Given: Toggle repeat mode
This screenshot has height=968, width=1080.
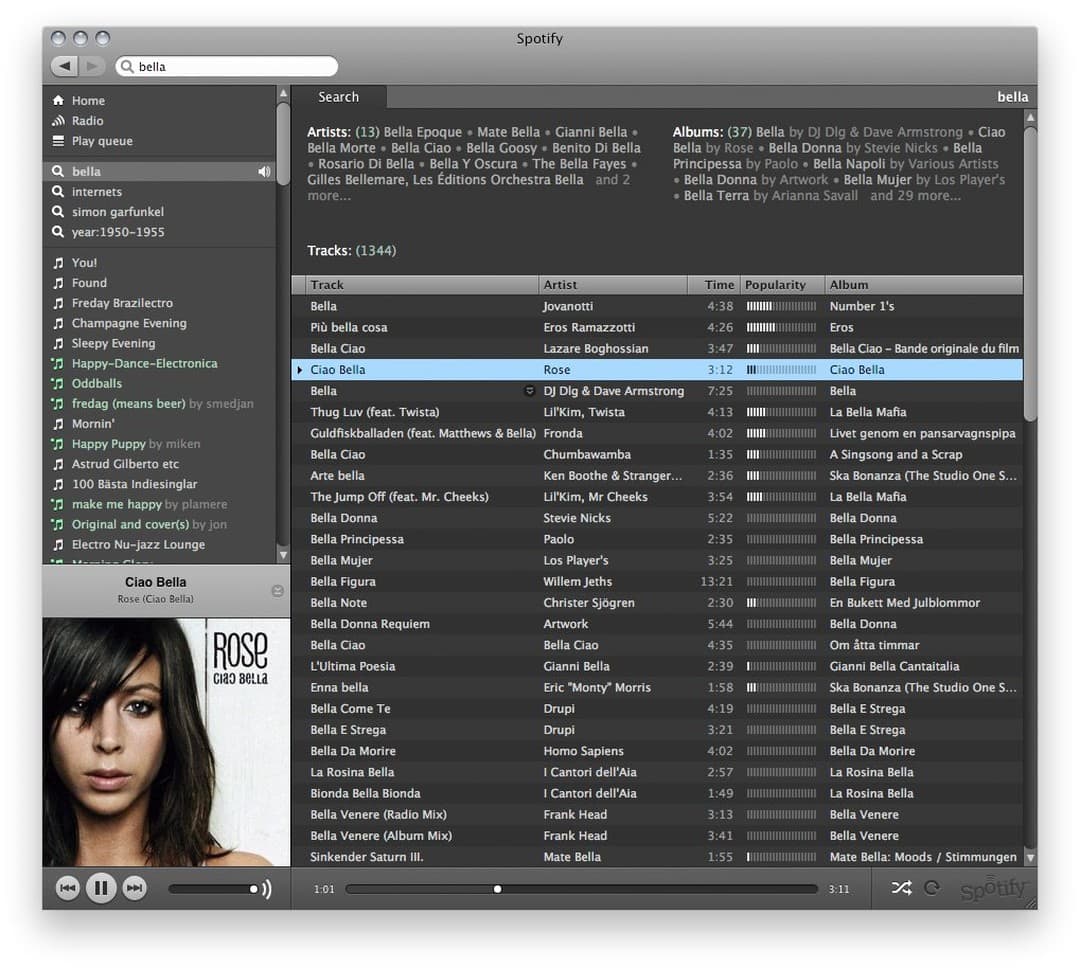Looking at the screenshot, I should click(934, 888).
